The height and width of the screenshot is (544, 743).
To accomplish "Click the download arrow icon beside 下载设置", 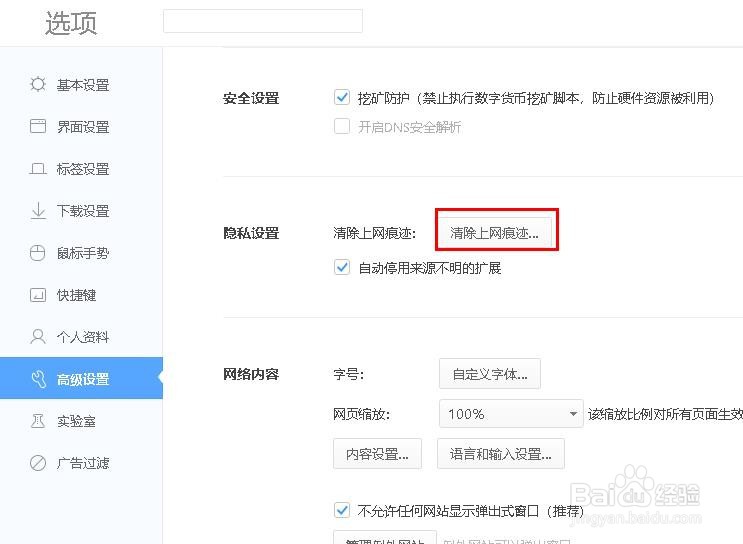I will [x=38, y=210].
